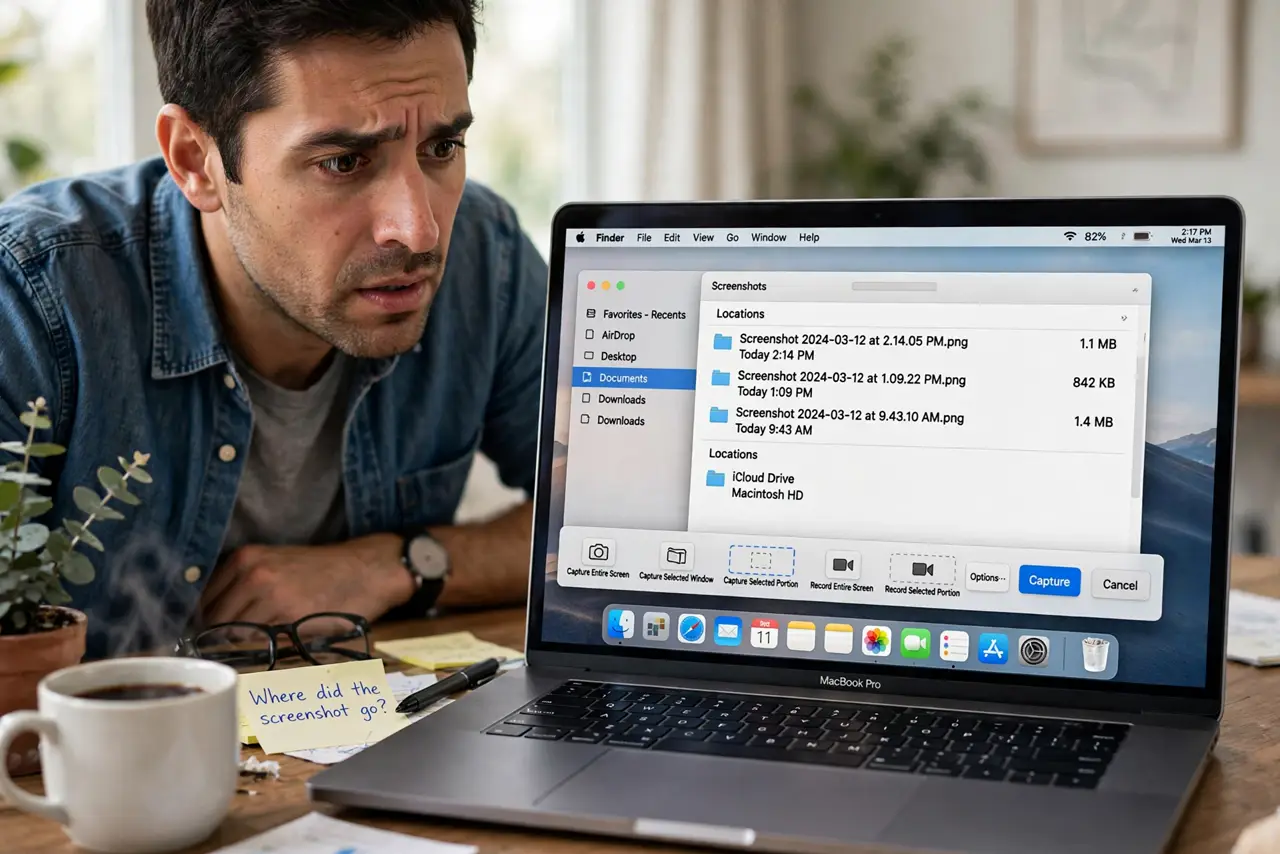The width and height of the screenshot is (1280, 854).
Task: Click the folder icon beside iCloud Drive
Action: pyautogui.click(x=715, y=479)
